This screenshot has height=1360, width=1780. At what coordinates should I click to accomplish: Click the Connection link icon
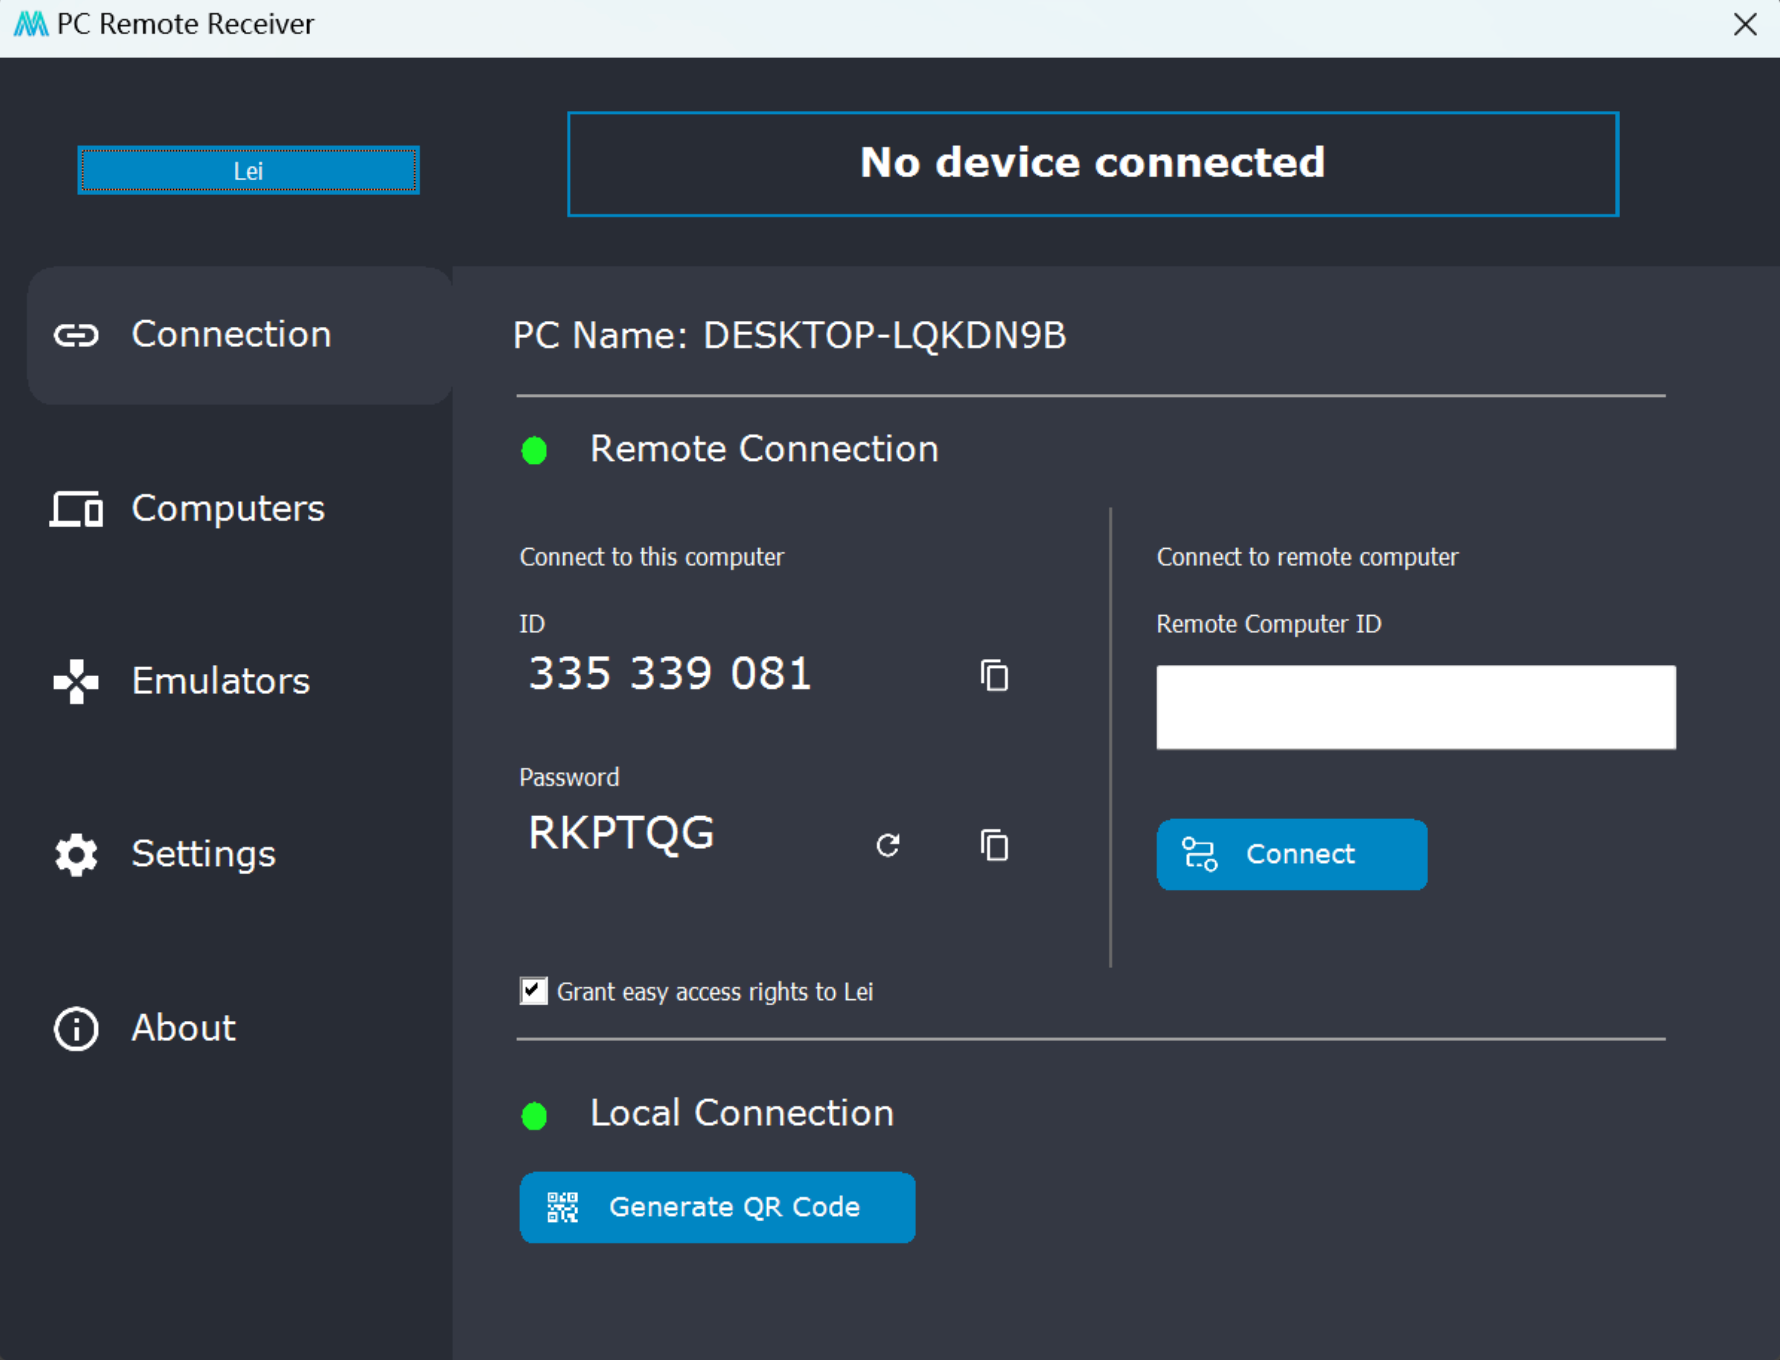pyautogui.click(x=75, y=335)
